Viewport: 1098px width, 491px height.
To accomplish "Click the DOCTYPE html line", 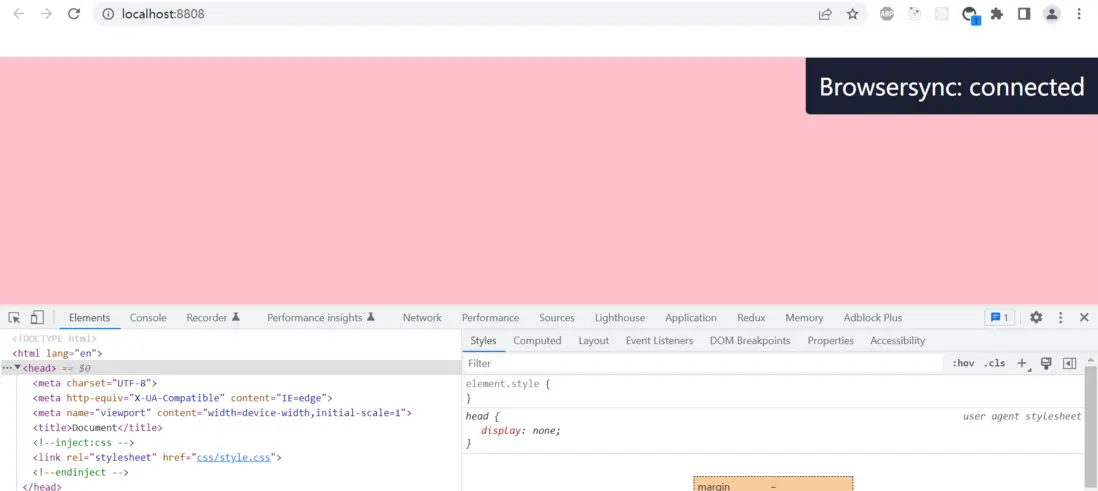I will click(54, 338).
